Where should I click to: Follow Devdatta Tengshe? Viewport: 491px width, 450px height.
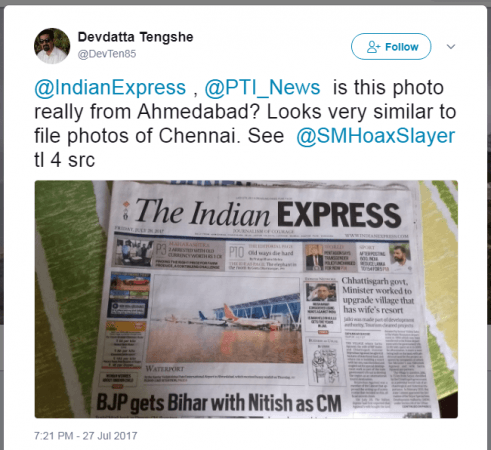click(x=391, y=47)
